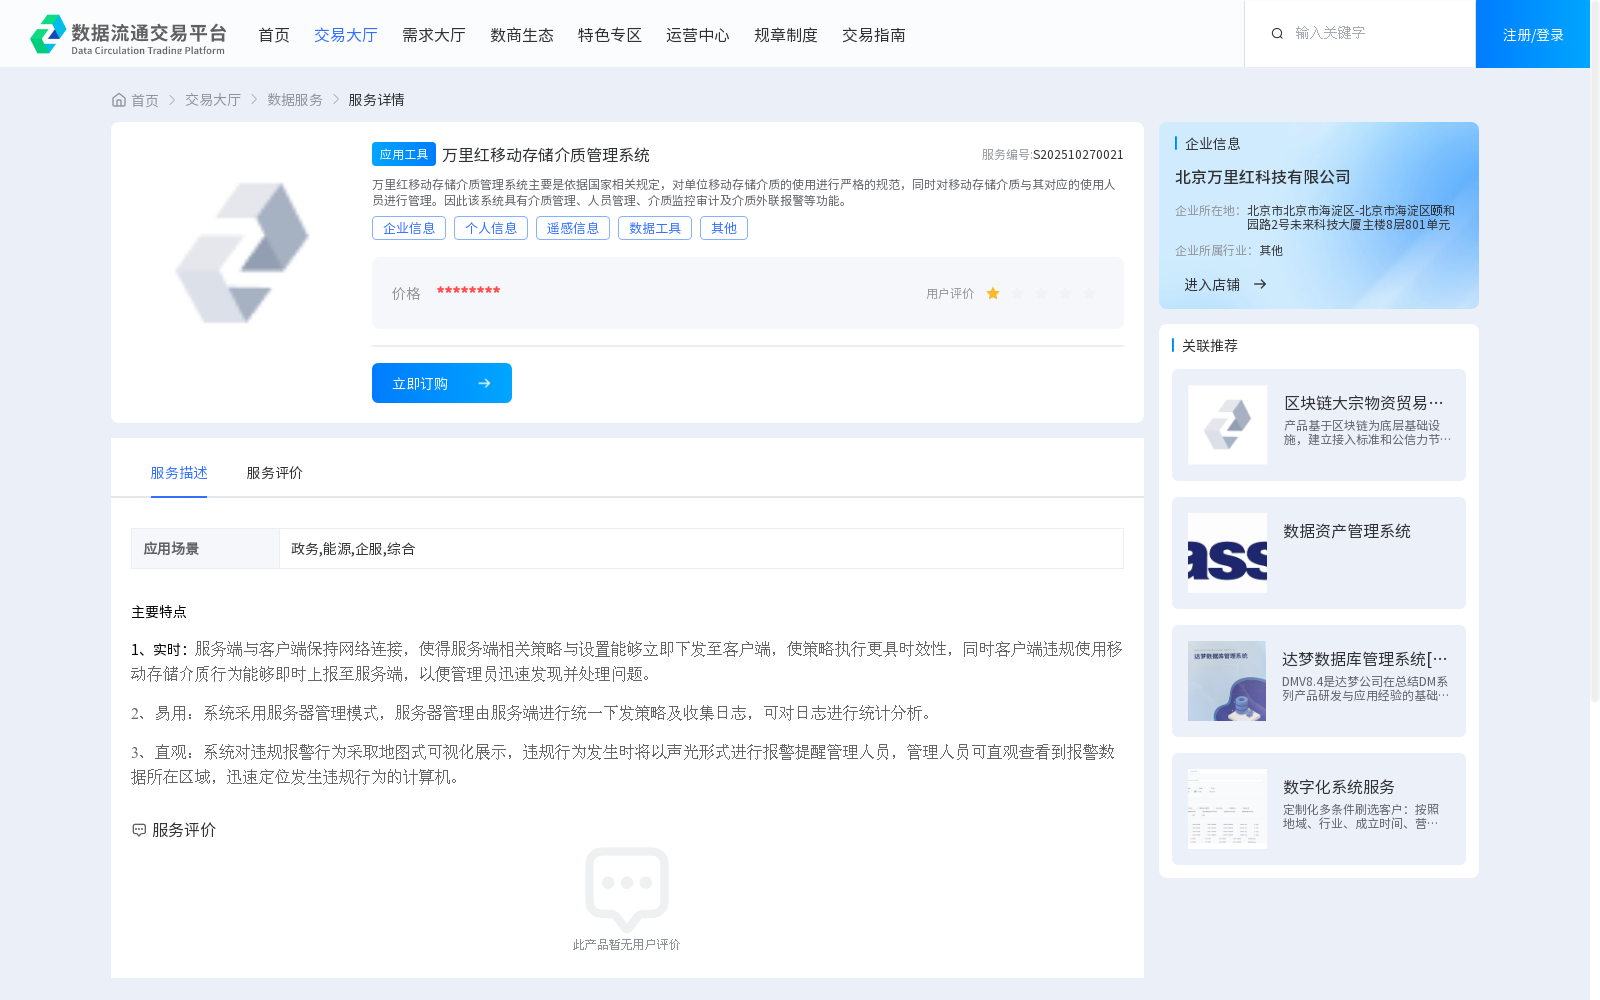Click the arrow next to 进入店铺

[1260, 285]
